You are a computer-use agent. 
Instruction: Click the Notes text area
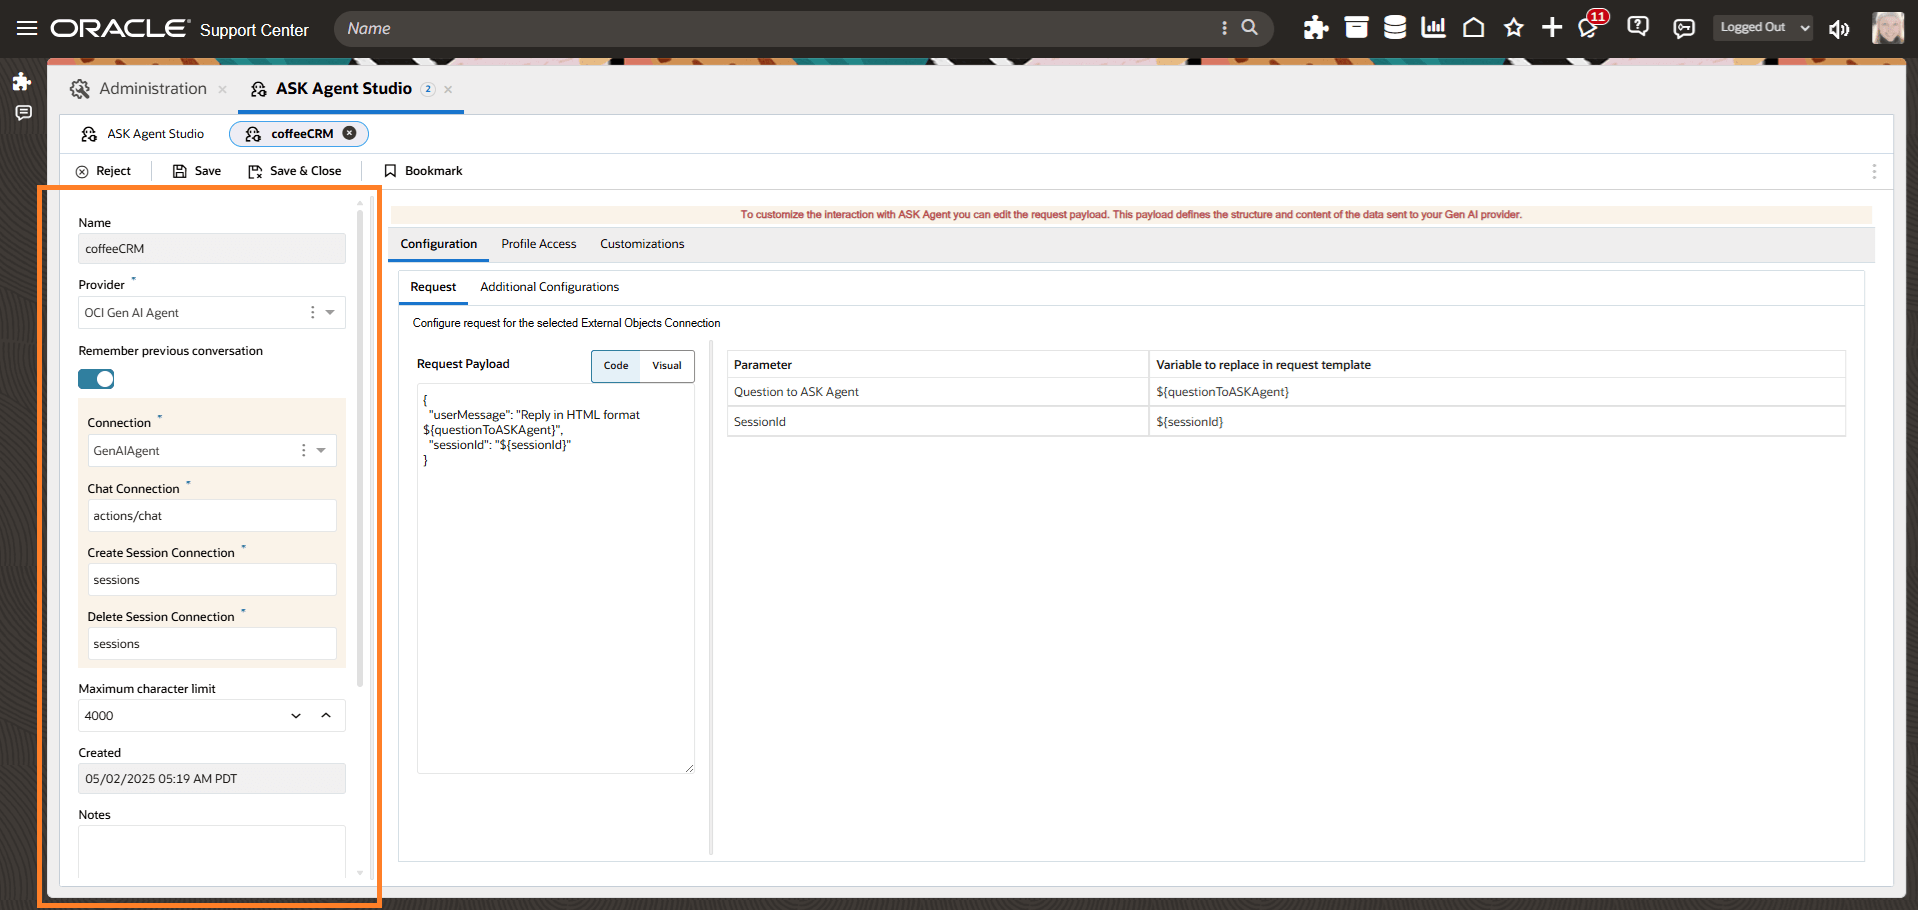(x=212, y=852)
